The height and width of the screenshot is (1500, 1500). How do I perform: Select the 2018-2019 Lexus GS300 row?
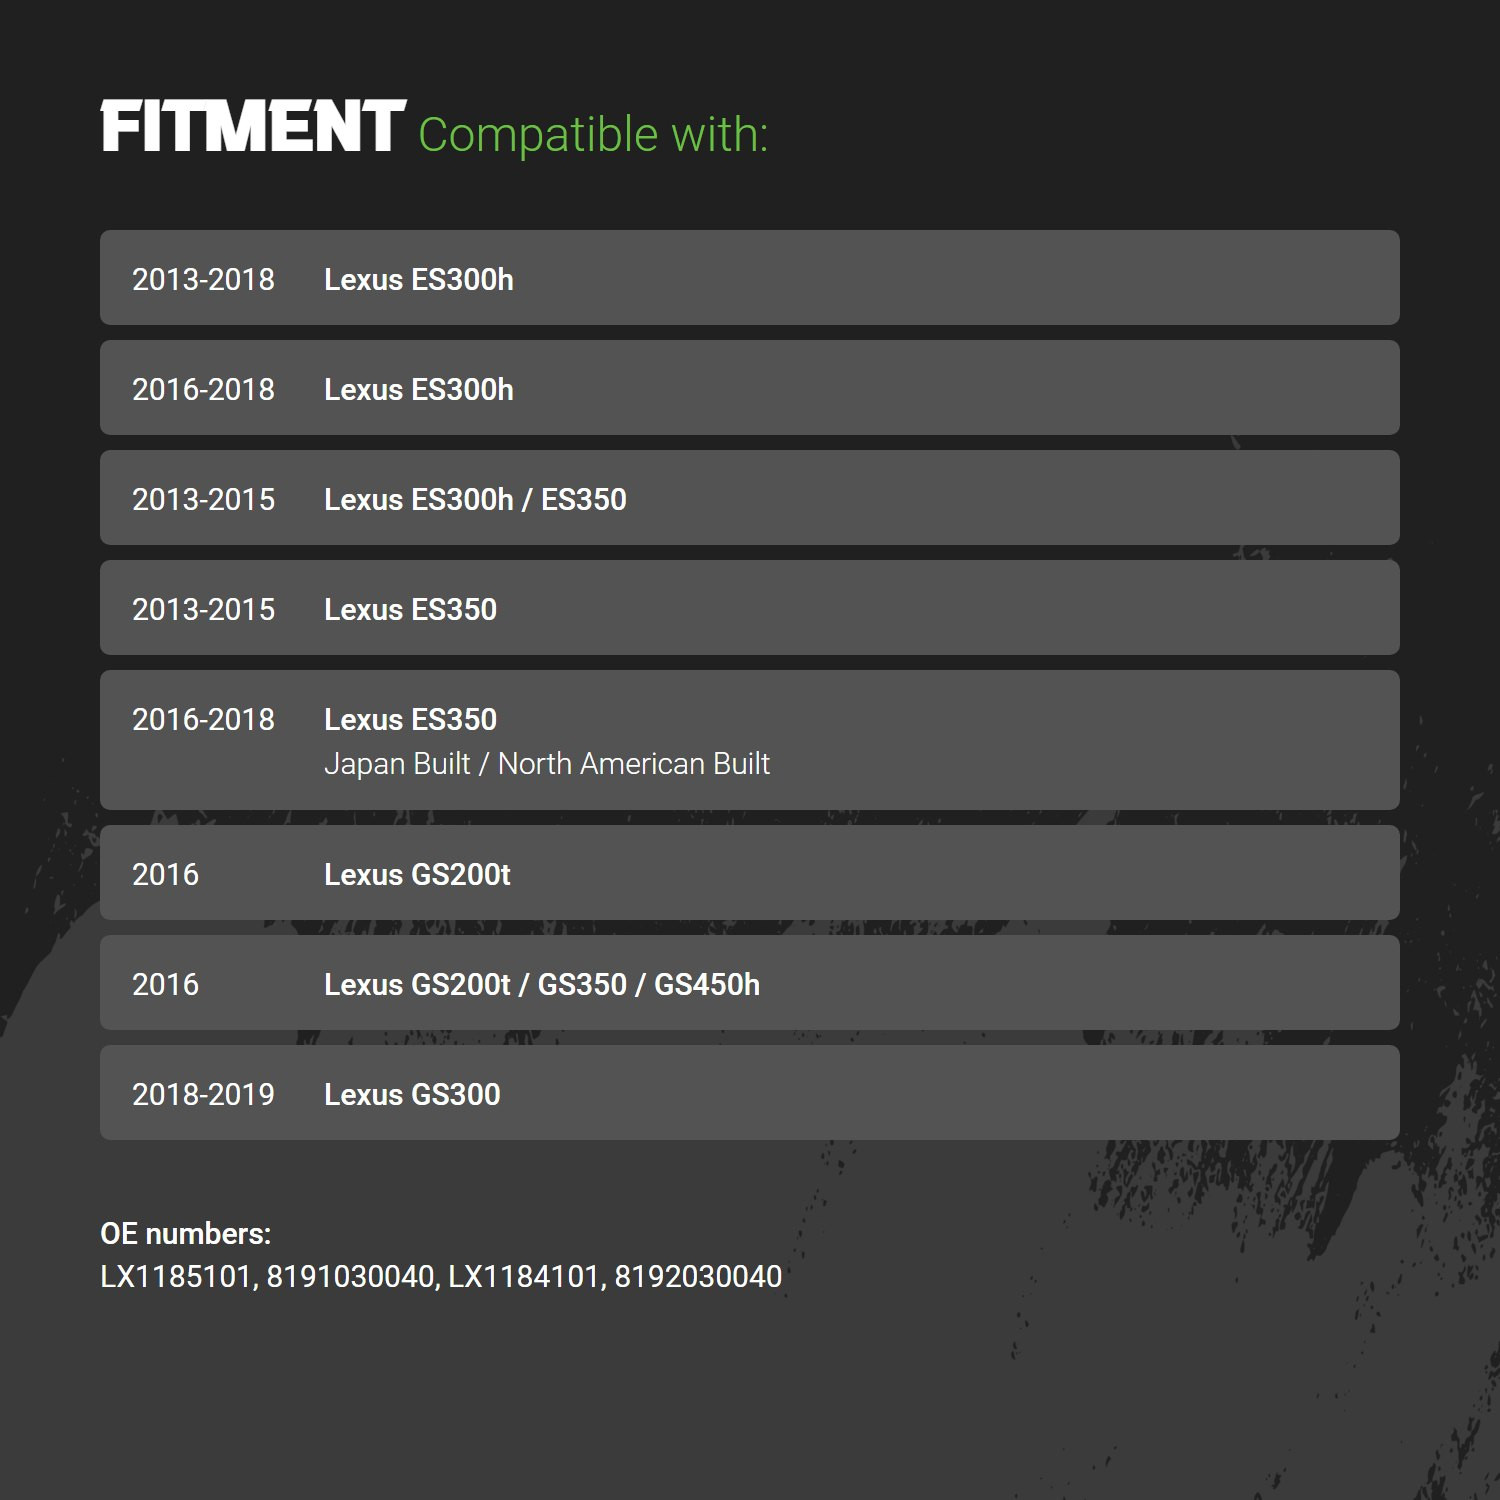750,1093
